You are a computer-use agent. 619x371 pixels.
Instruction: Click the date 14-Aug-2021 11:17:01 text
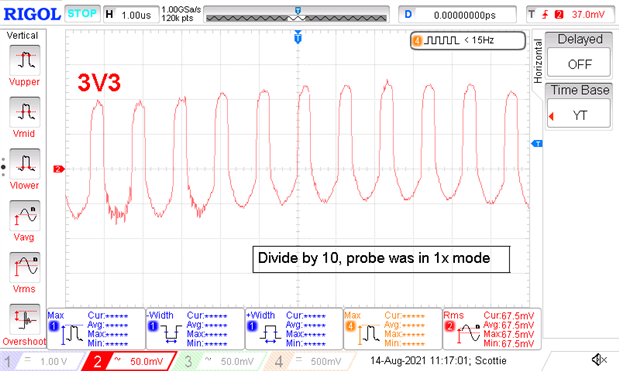pyautogui.click(x=420, y=360)
